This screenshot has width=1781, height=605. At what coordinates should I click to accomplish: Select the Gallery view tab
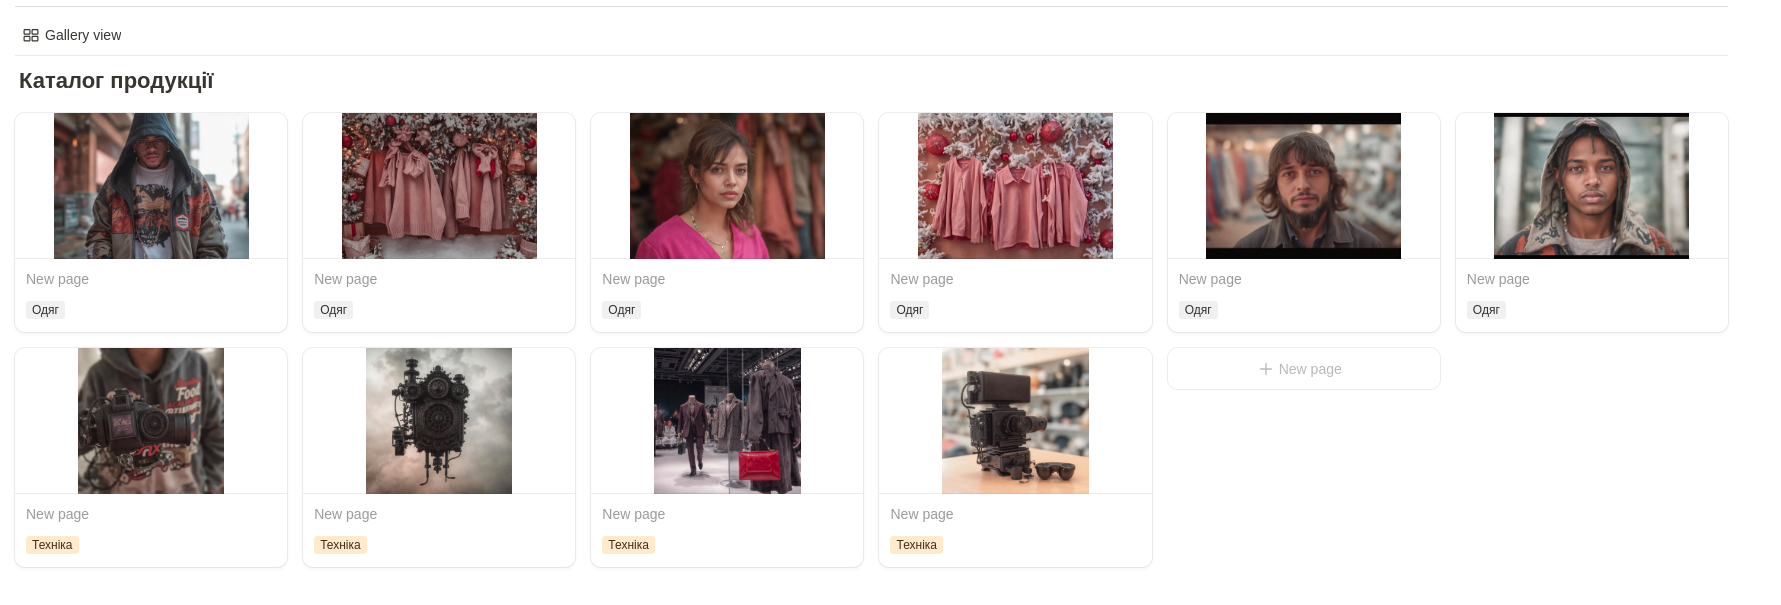pos(72,35)
